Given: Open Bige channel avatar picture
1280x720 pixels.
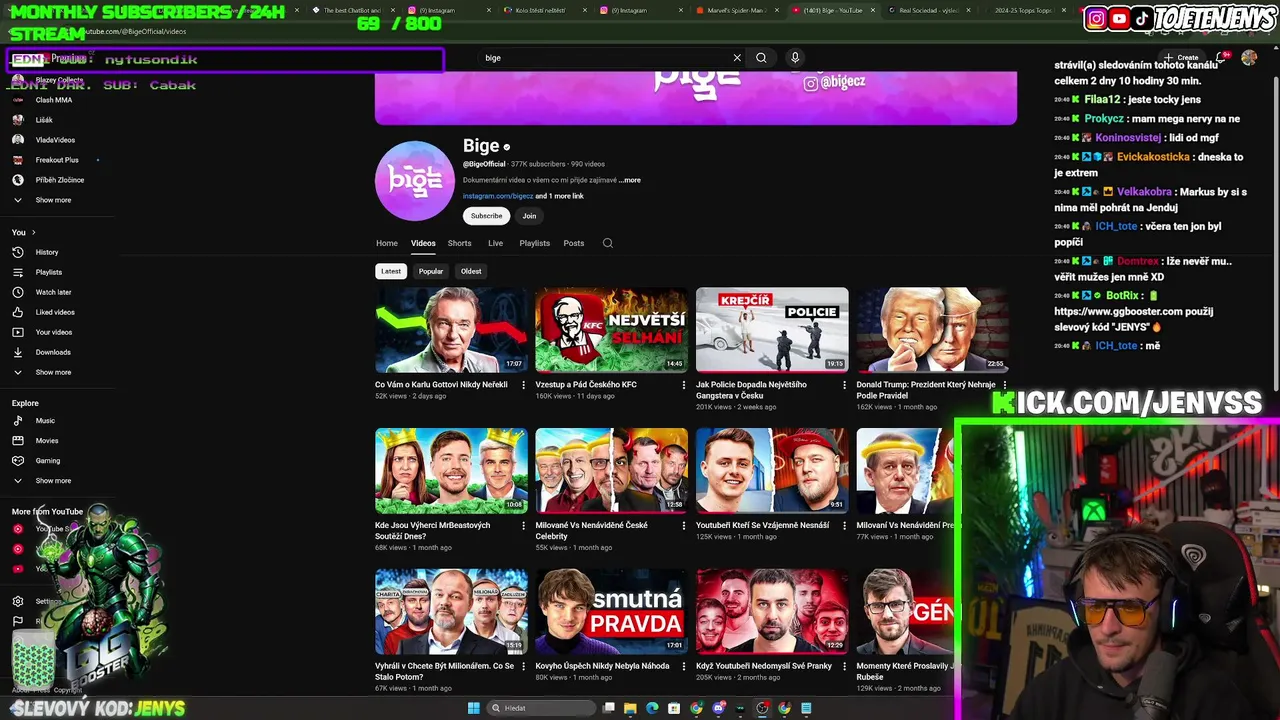Looking at the screenshot, I should (x=415, y=181).
